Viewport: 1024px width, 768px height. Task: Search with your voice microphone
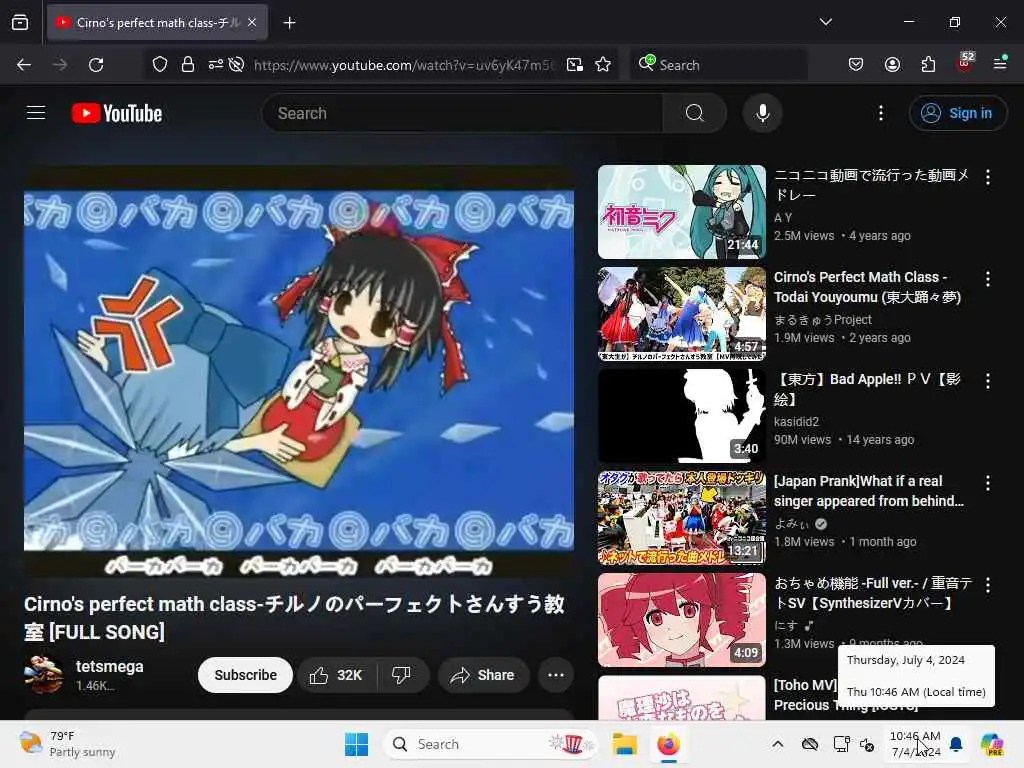tap(762, 113)
